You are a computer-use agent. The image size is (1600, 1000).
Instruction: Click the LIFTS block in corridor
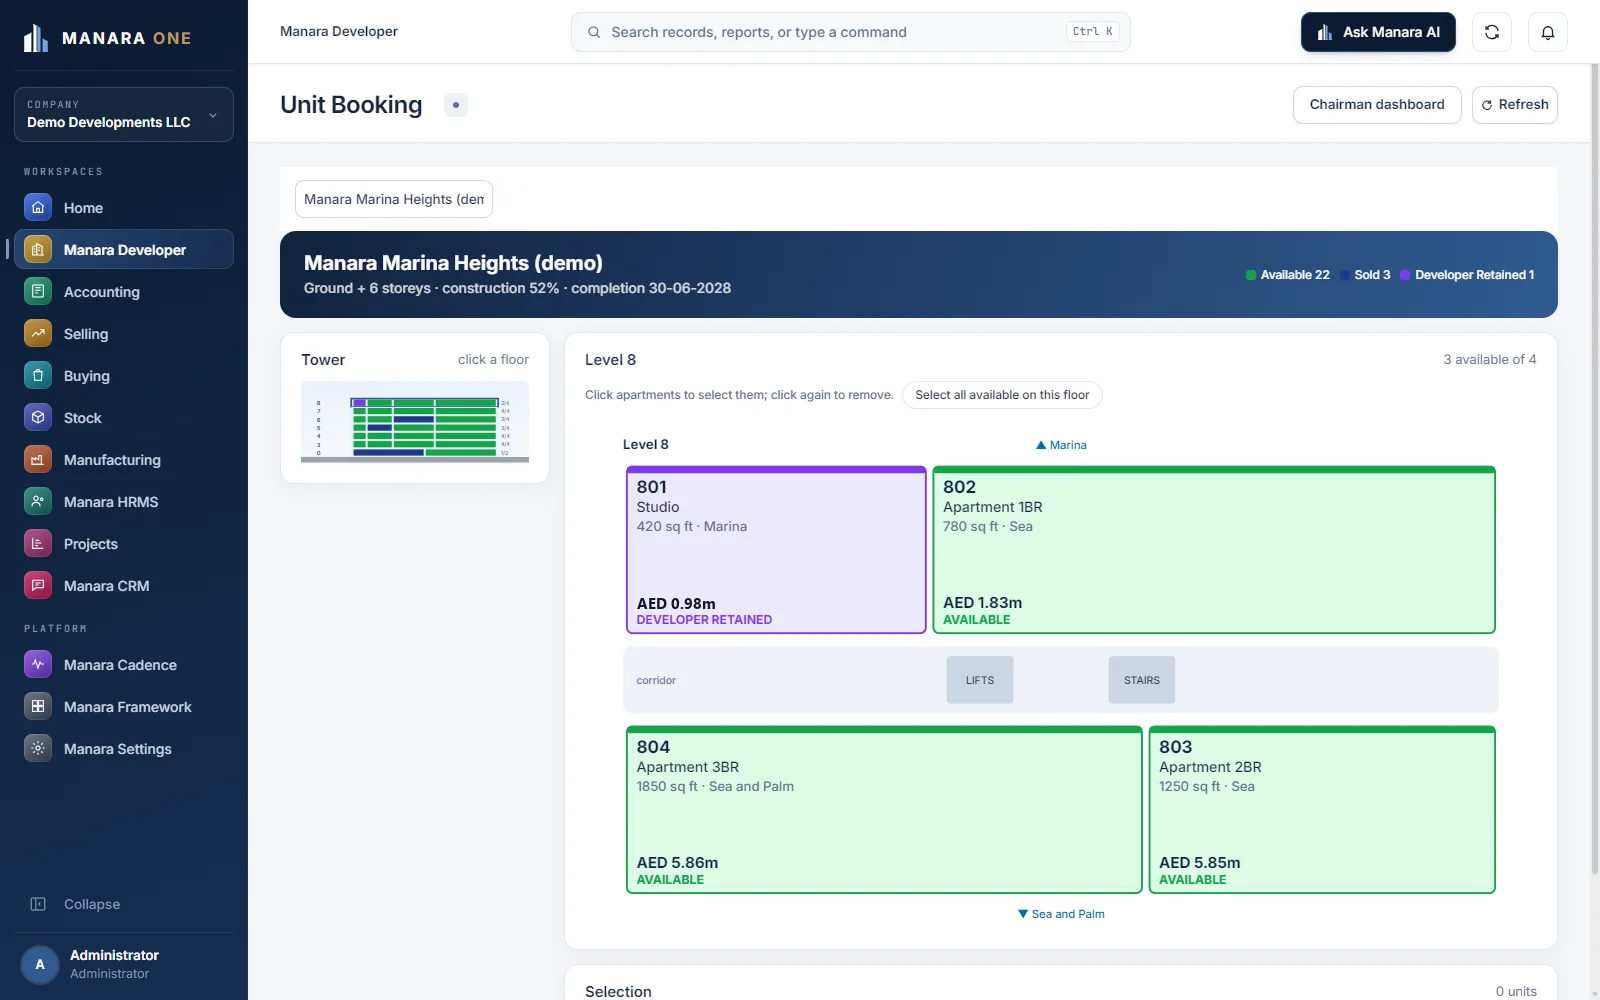tap(980, 680)
